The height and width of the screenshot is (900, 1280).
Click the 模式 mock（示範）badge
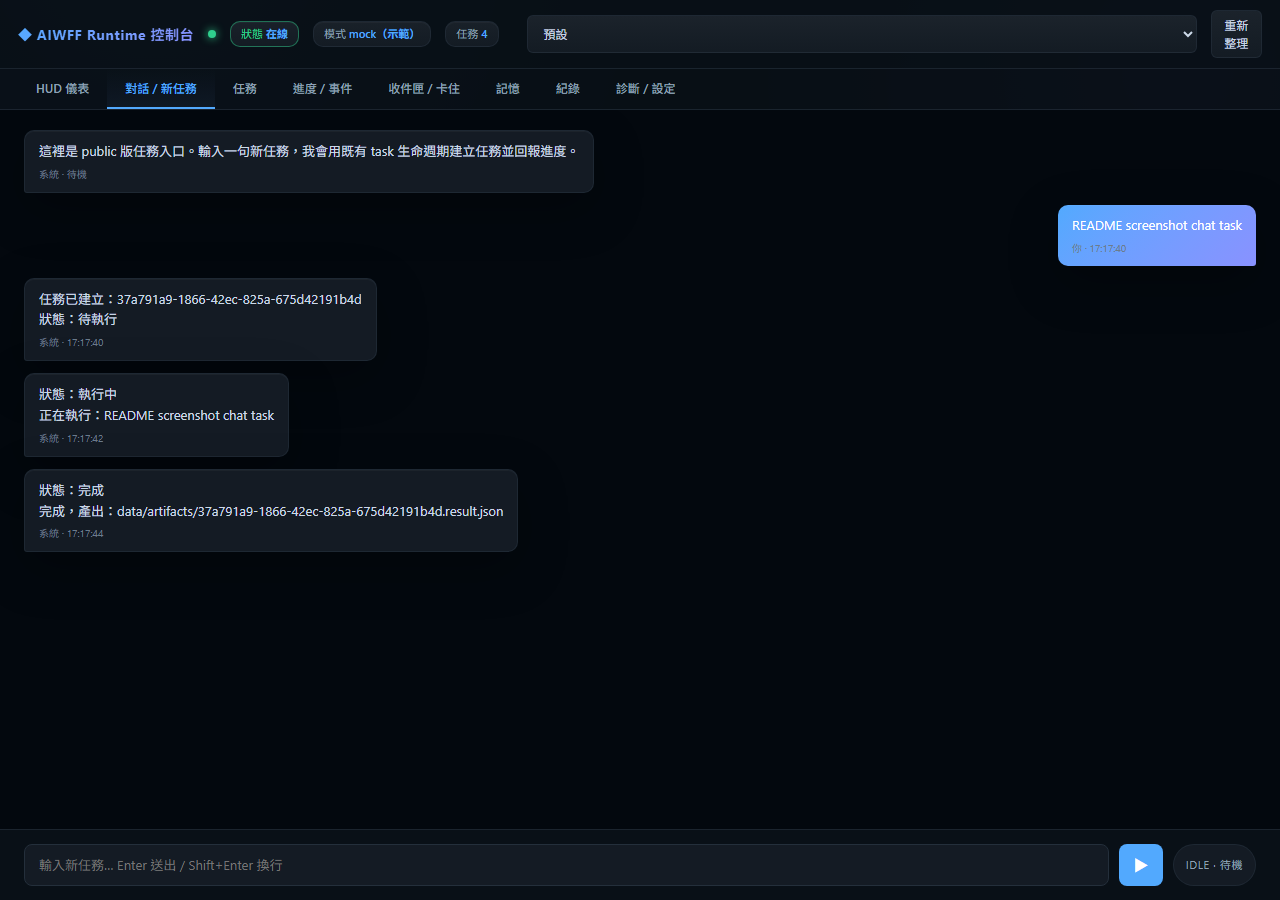[x=372, y=34]
